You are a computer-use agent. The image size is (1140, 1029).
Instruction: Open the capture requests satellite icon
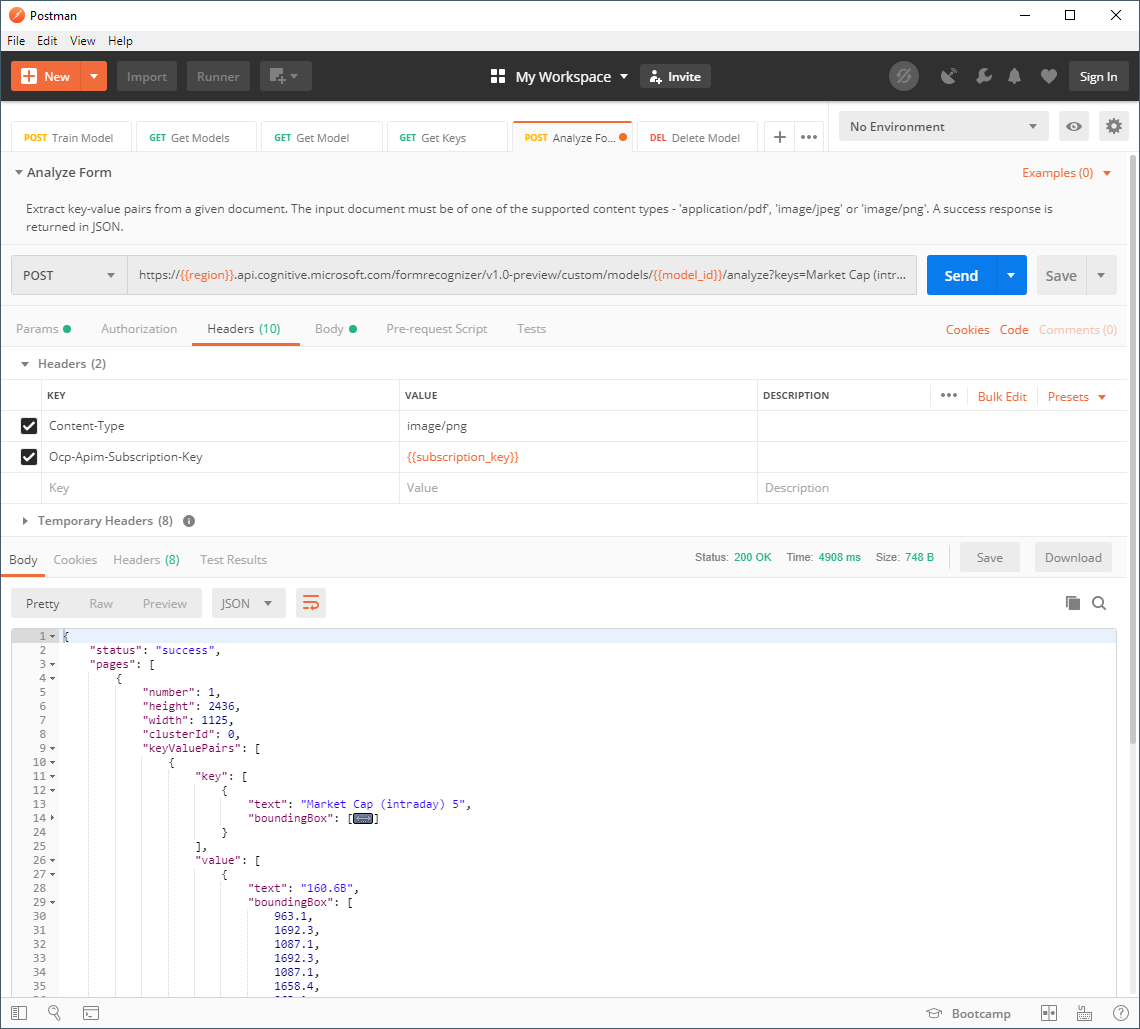coord(949,76)
